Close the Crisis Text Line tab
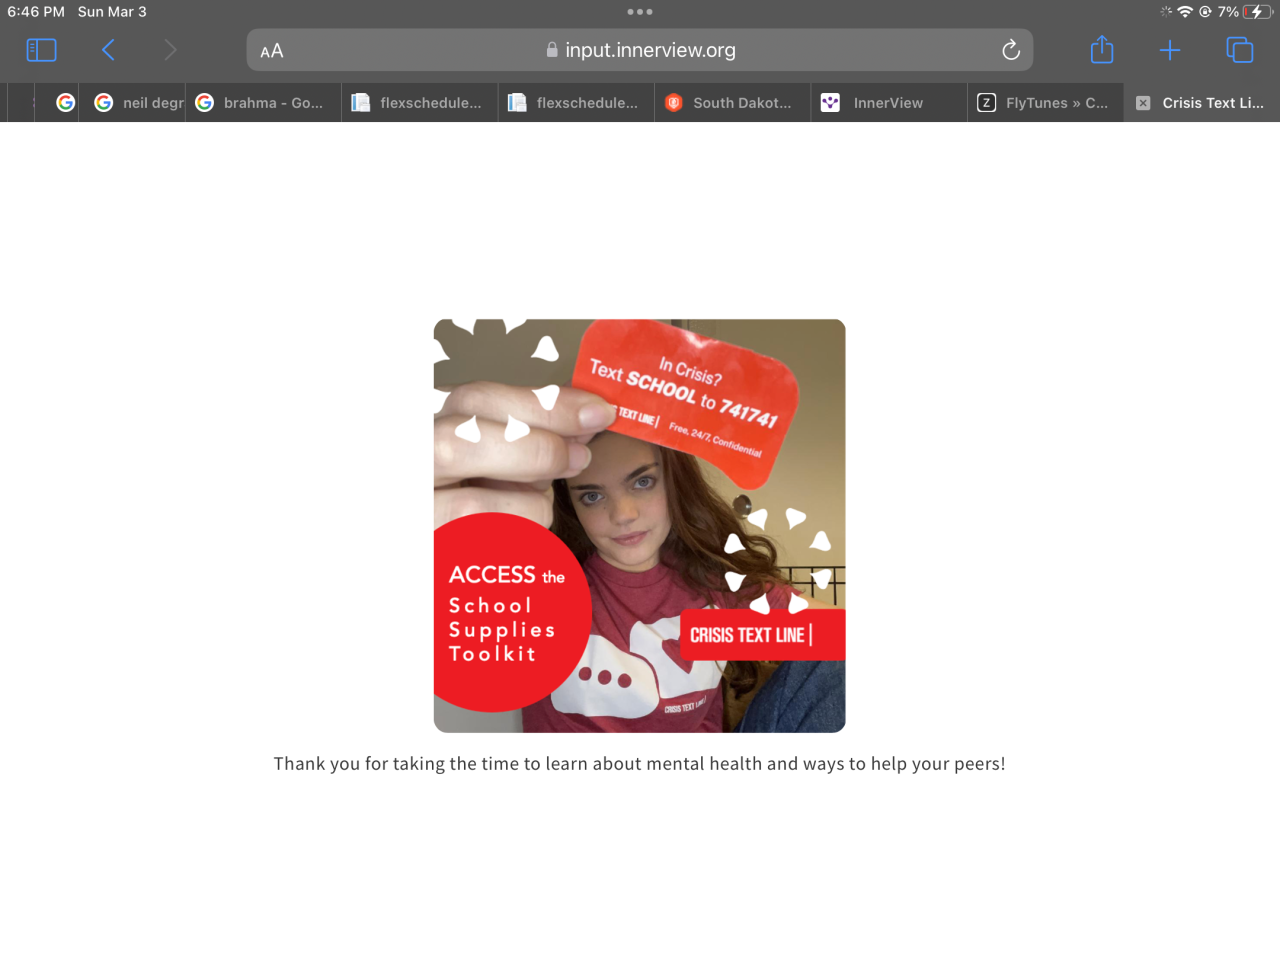 (x=1143, y=103)
